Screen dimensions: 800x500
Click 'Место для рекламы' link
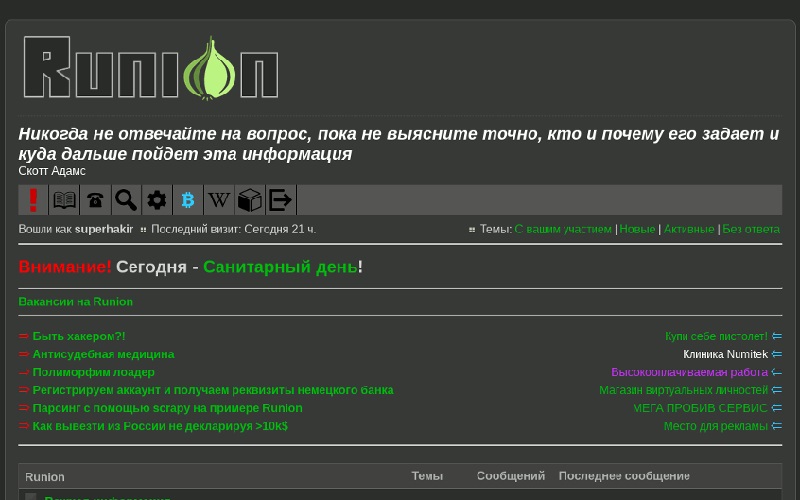tap(716, 426)
